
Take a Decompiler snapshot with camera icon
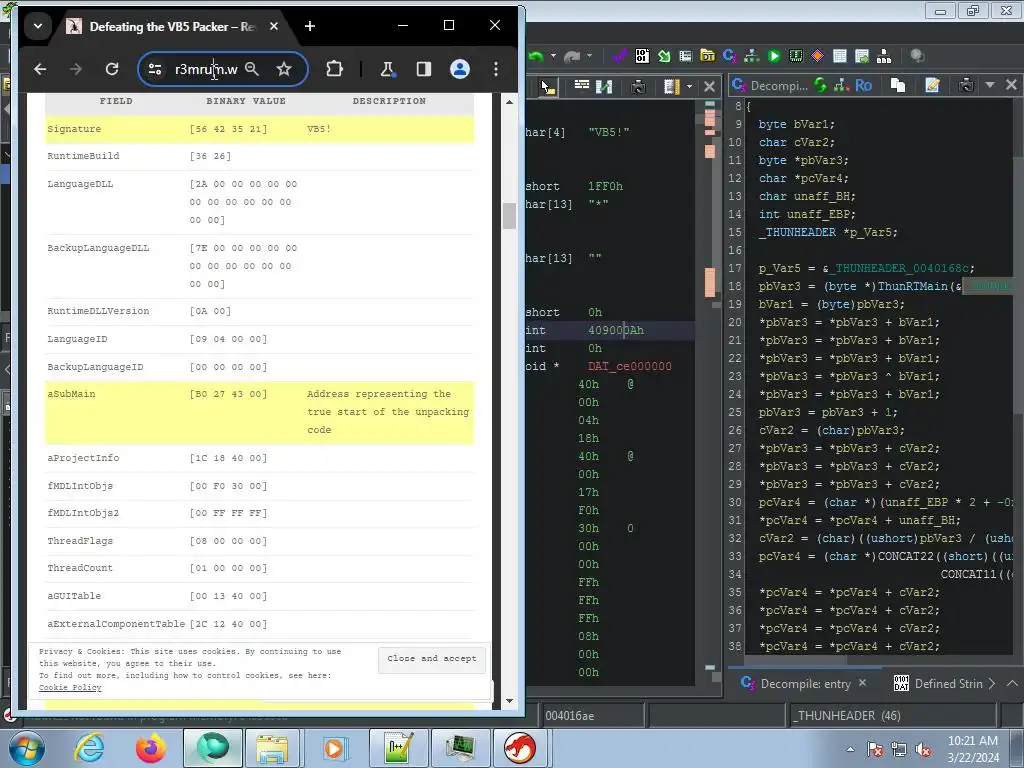[x=966, y=85]
